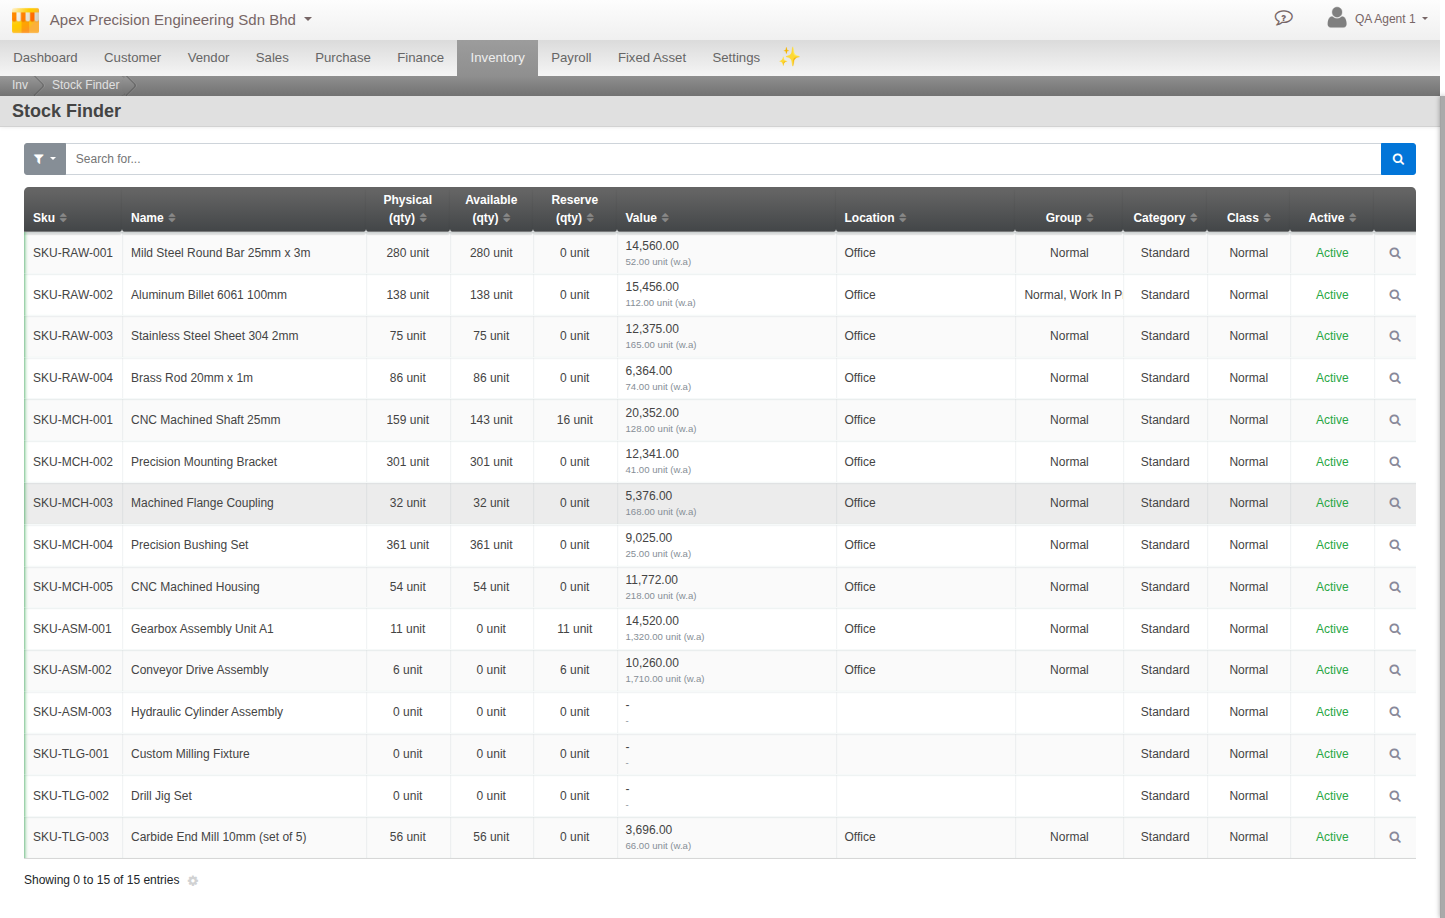The height and width of the screenshot is (918, 1445).
Task: View details for SKU-RAW-002 magnifier
Action: [1395, 295]
